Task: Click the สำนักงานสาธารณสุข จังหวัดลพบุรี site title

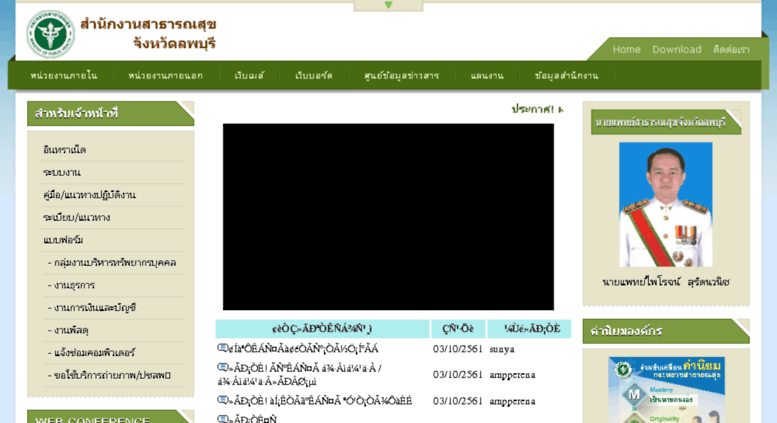Action: coord(148,34)
